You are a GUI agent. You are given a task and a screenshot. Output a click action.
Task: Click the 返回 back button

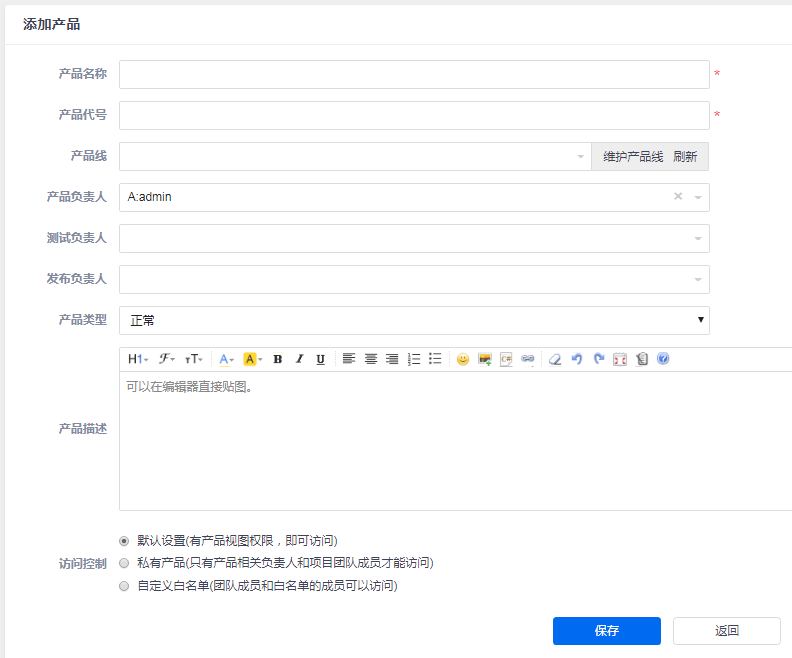pos(727,631)
